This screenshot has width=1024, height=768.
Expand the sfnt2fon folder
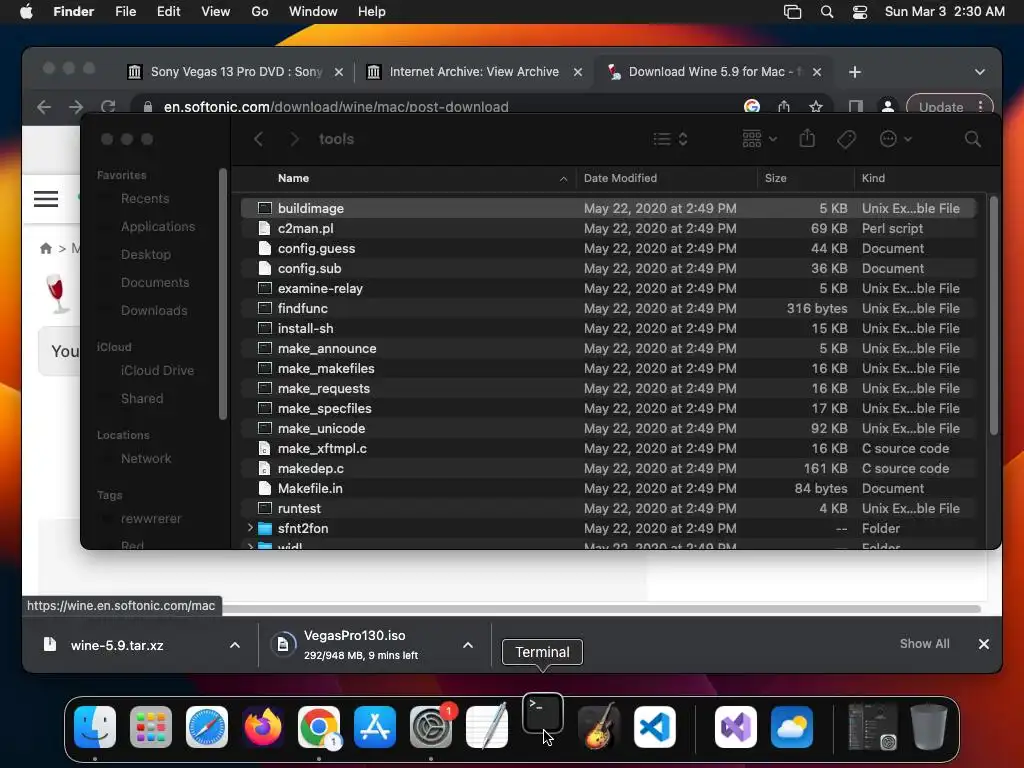pos(250,528)
